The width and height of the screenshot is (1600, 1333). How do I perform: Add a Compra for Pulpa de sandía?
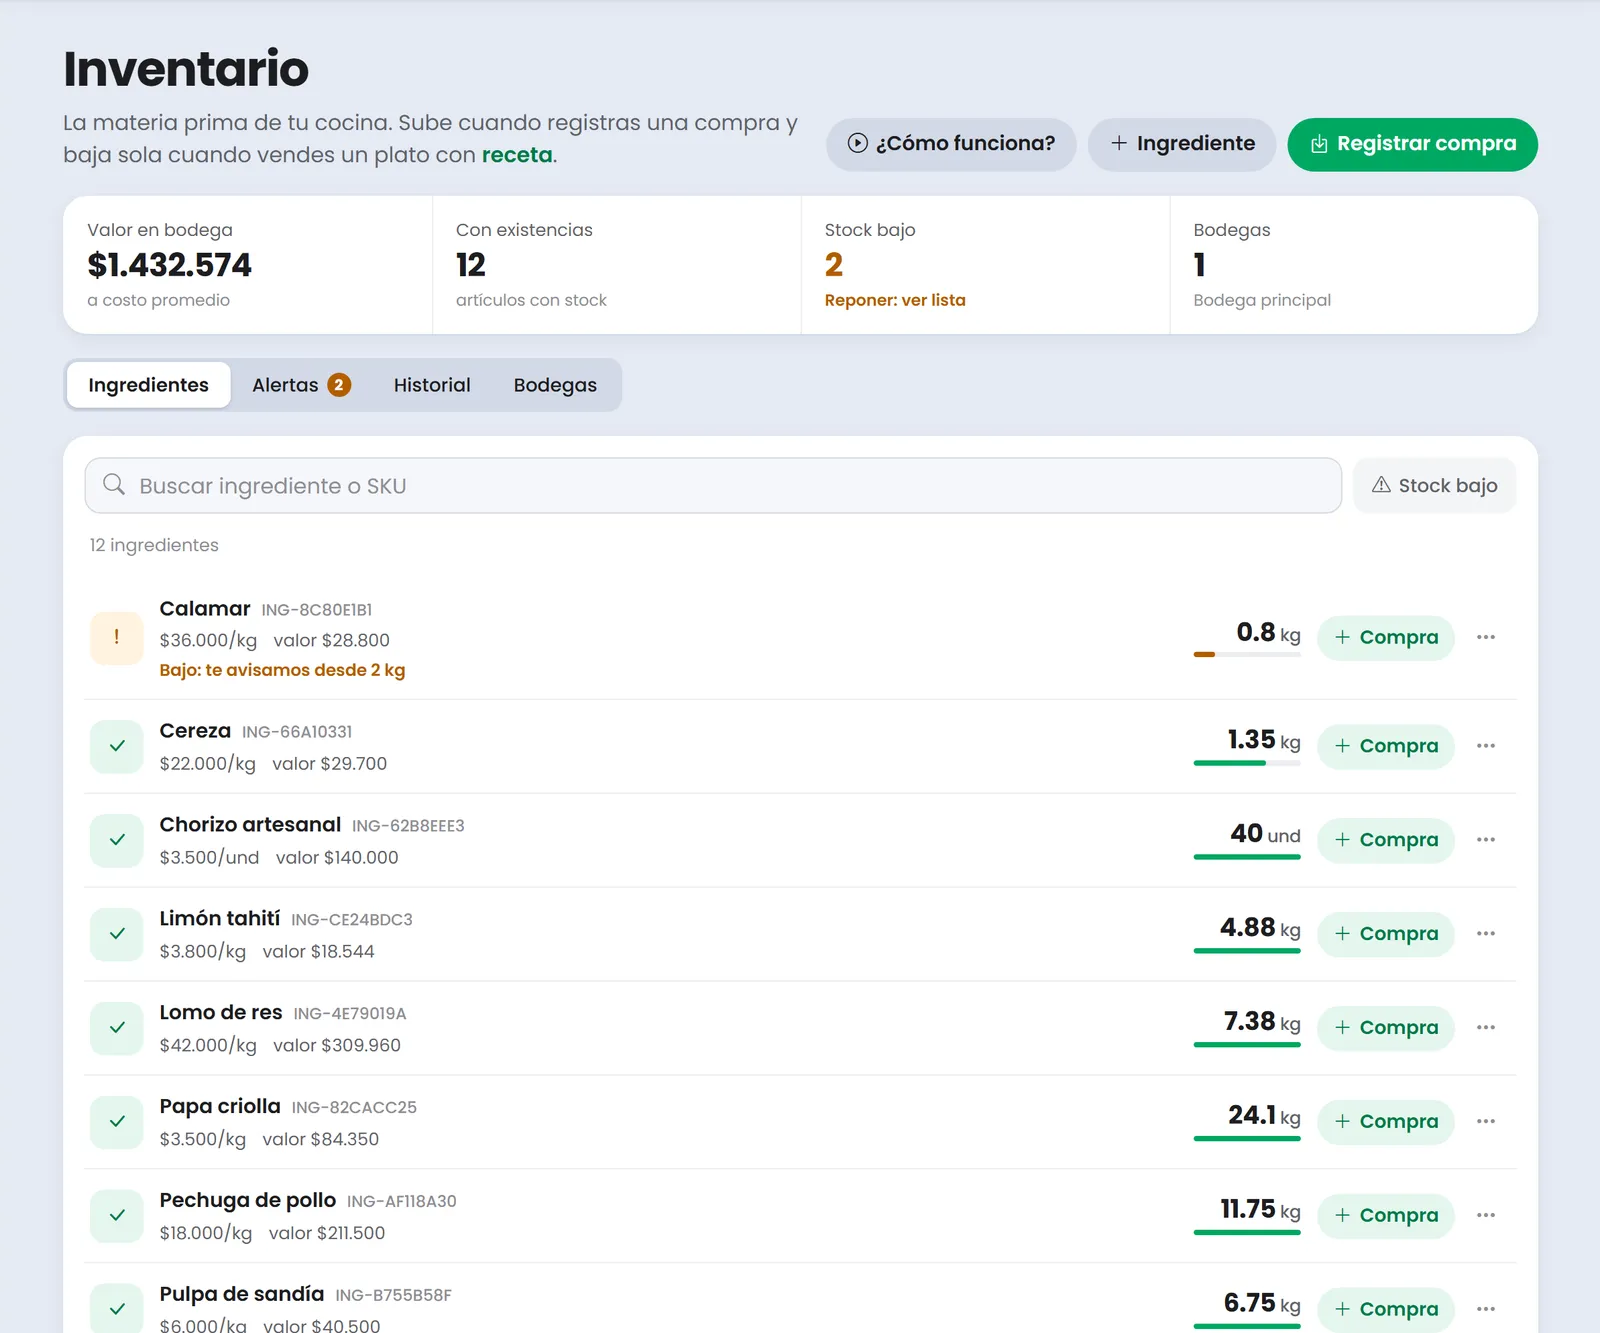click(1385, 1309)
